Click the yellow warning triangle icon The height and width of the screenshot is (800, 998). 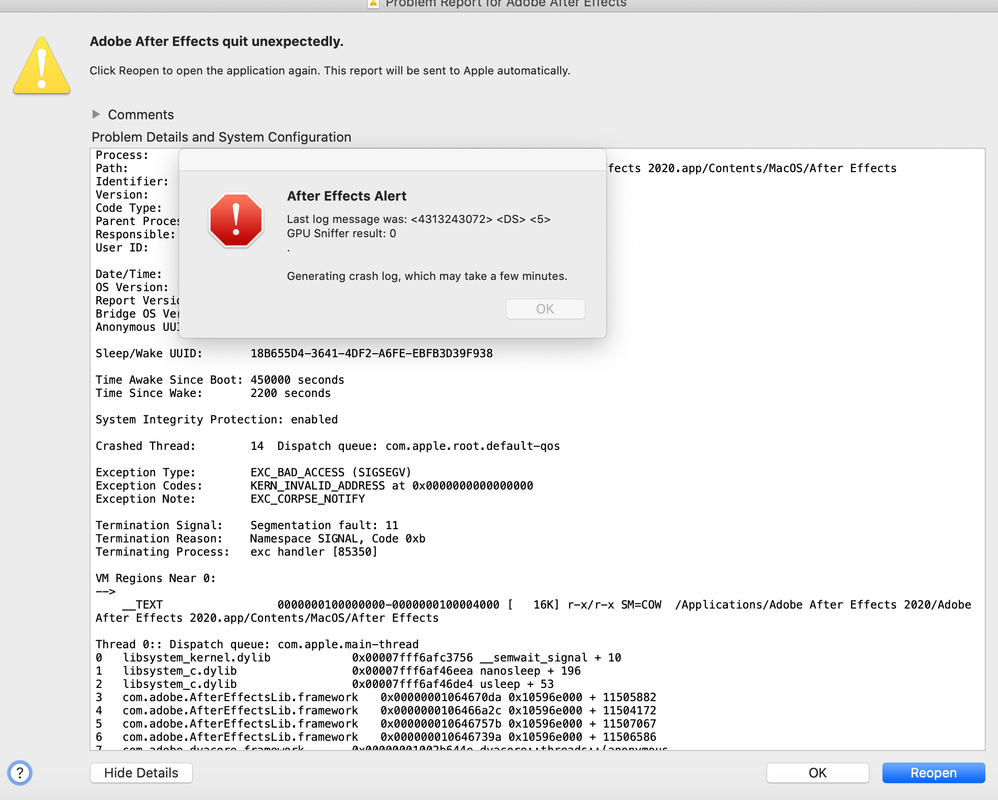41,66
